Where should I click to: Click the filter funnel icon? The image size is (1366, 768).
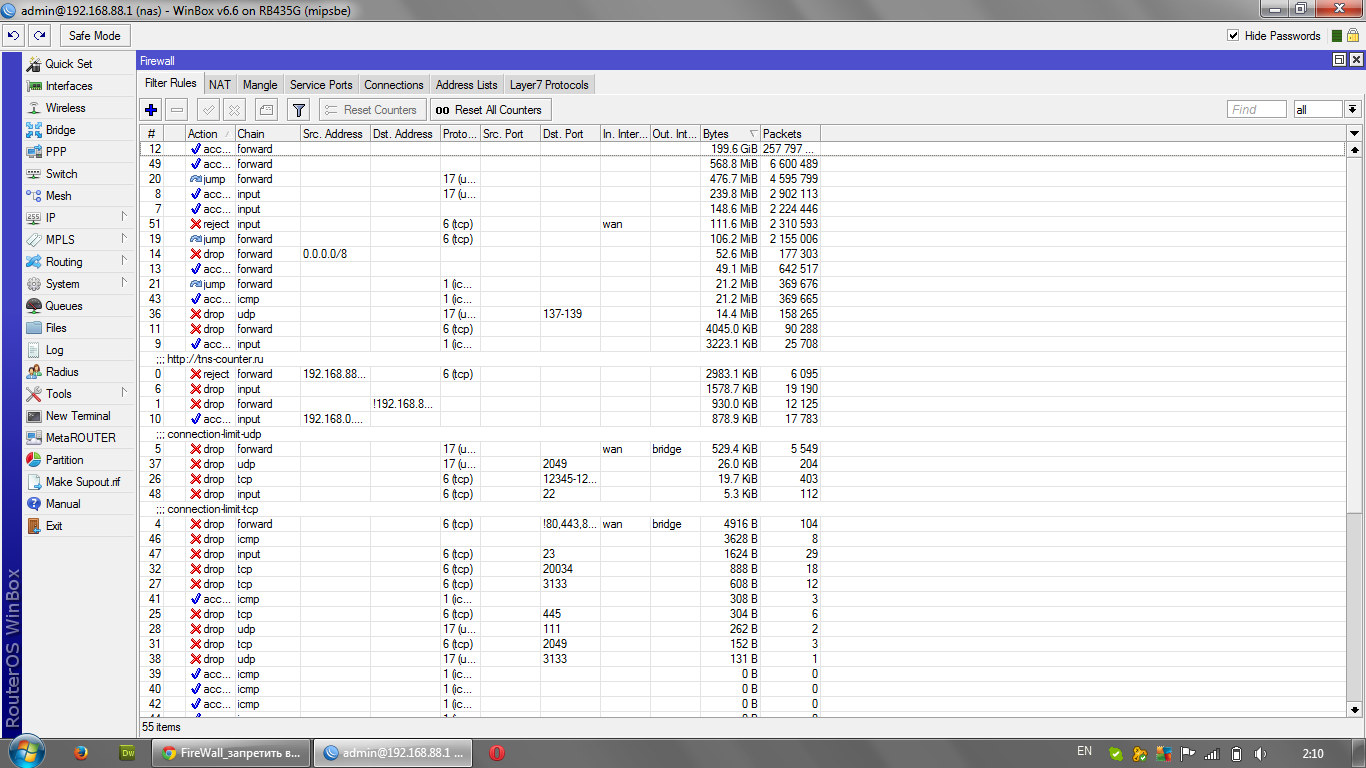click(298, 110)
